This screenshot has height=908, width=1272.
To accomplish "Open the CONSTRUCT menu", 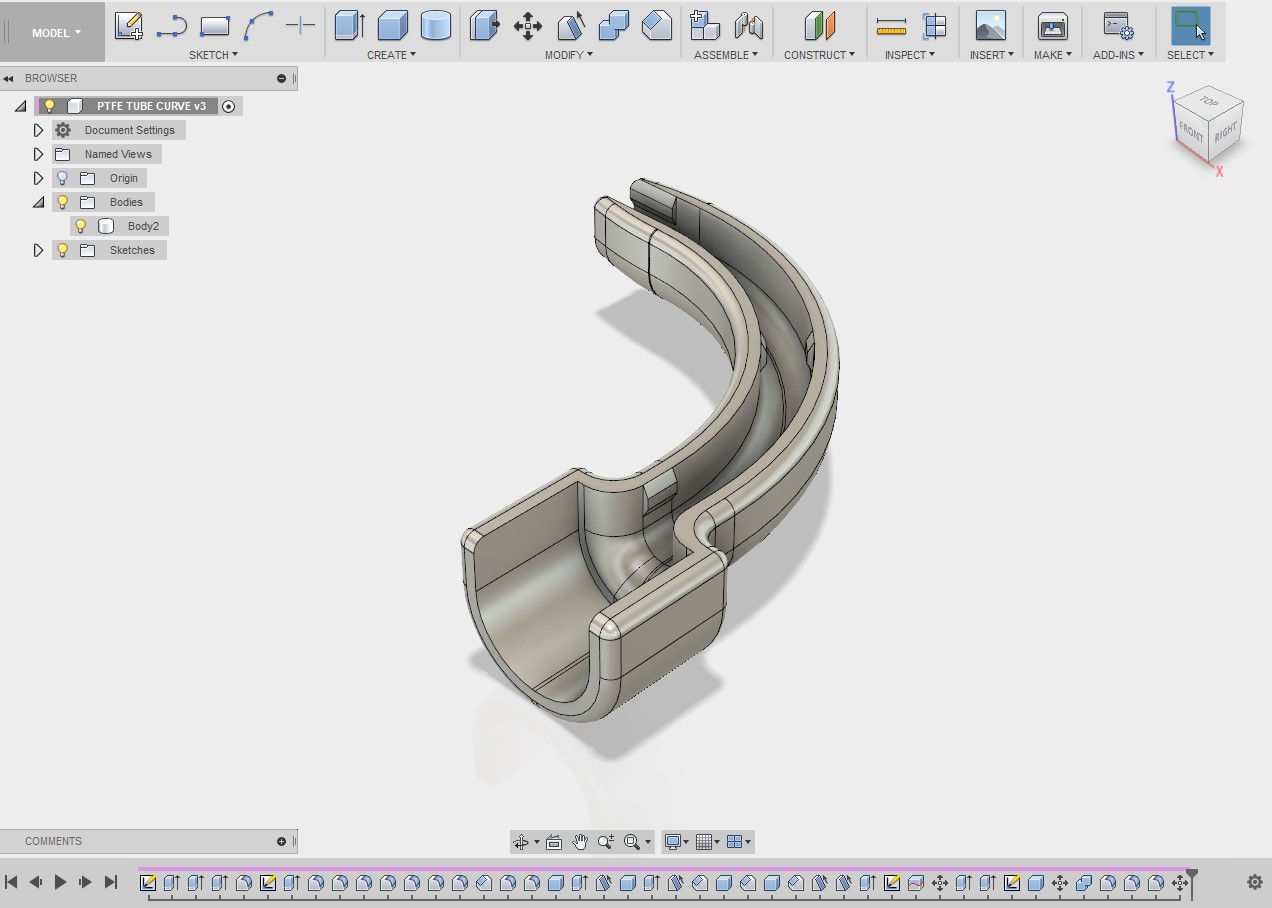I will coord(819,55).
